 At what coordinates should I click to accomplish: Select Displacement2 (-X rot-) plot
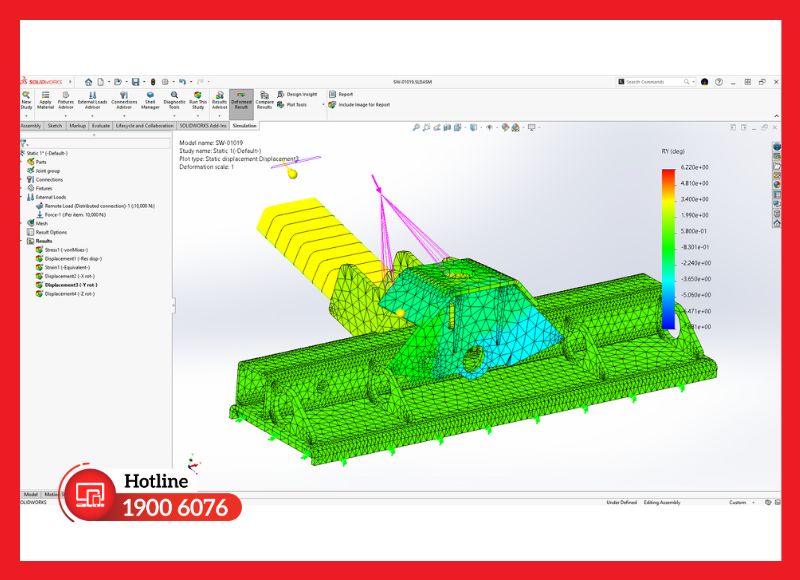tap(65, 276)
